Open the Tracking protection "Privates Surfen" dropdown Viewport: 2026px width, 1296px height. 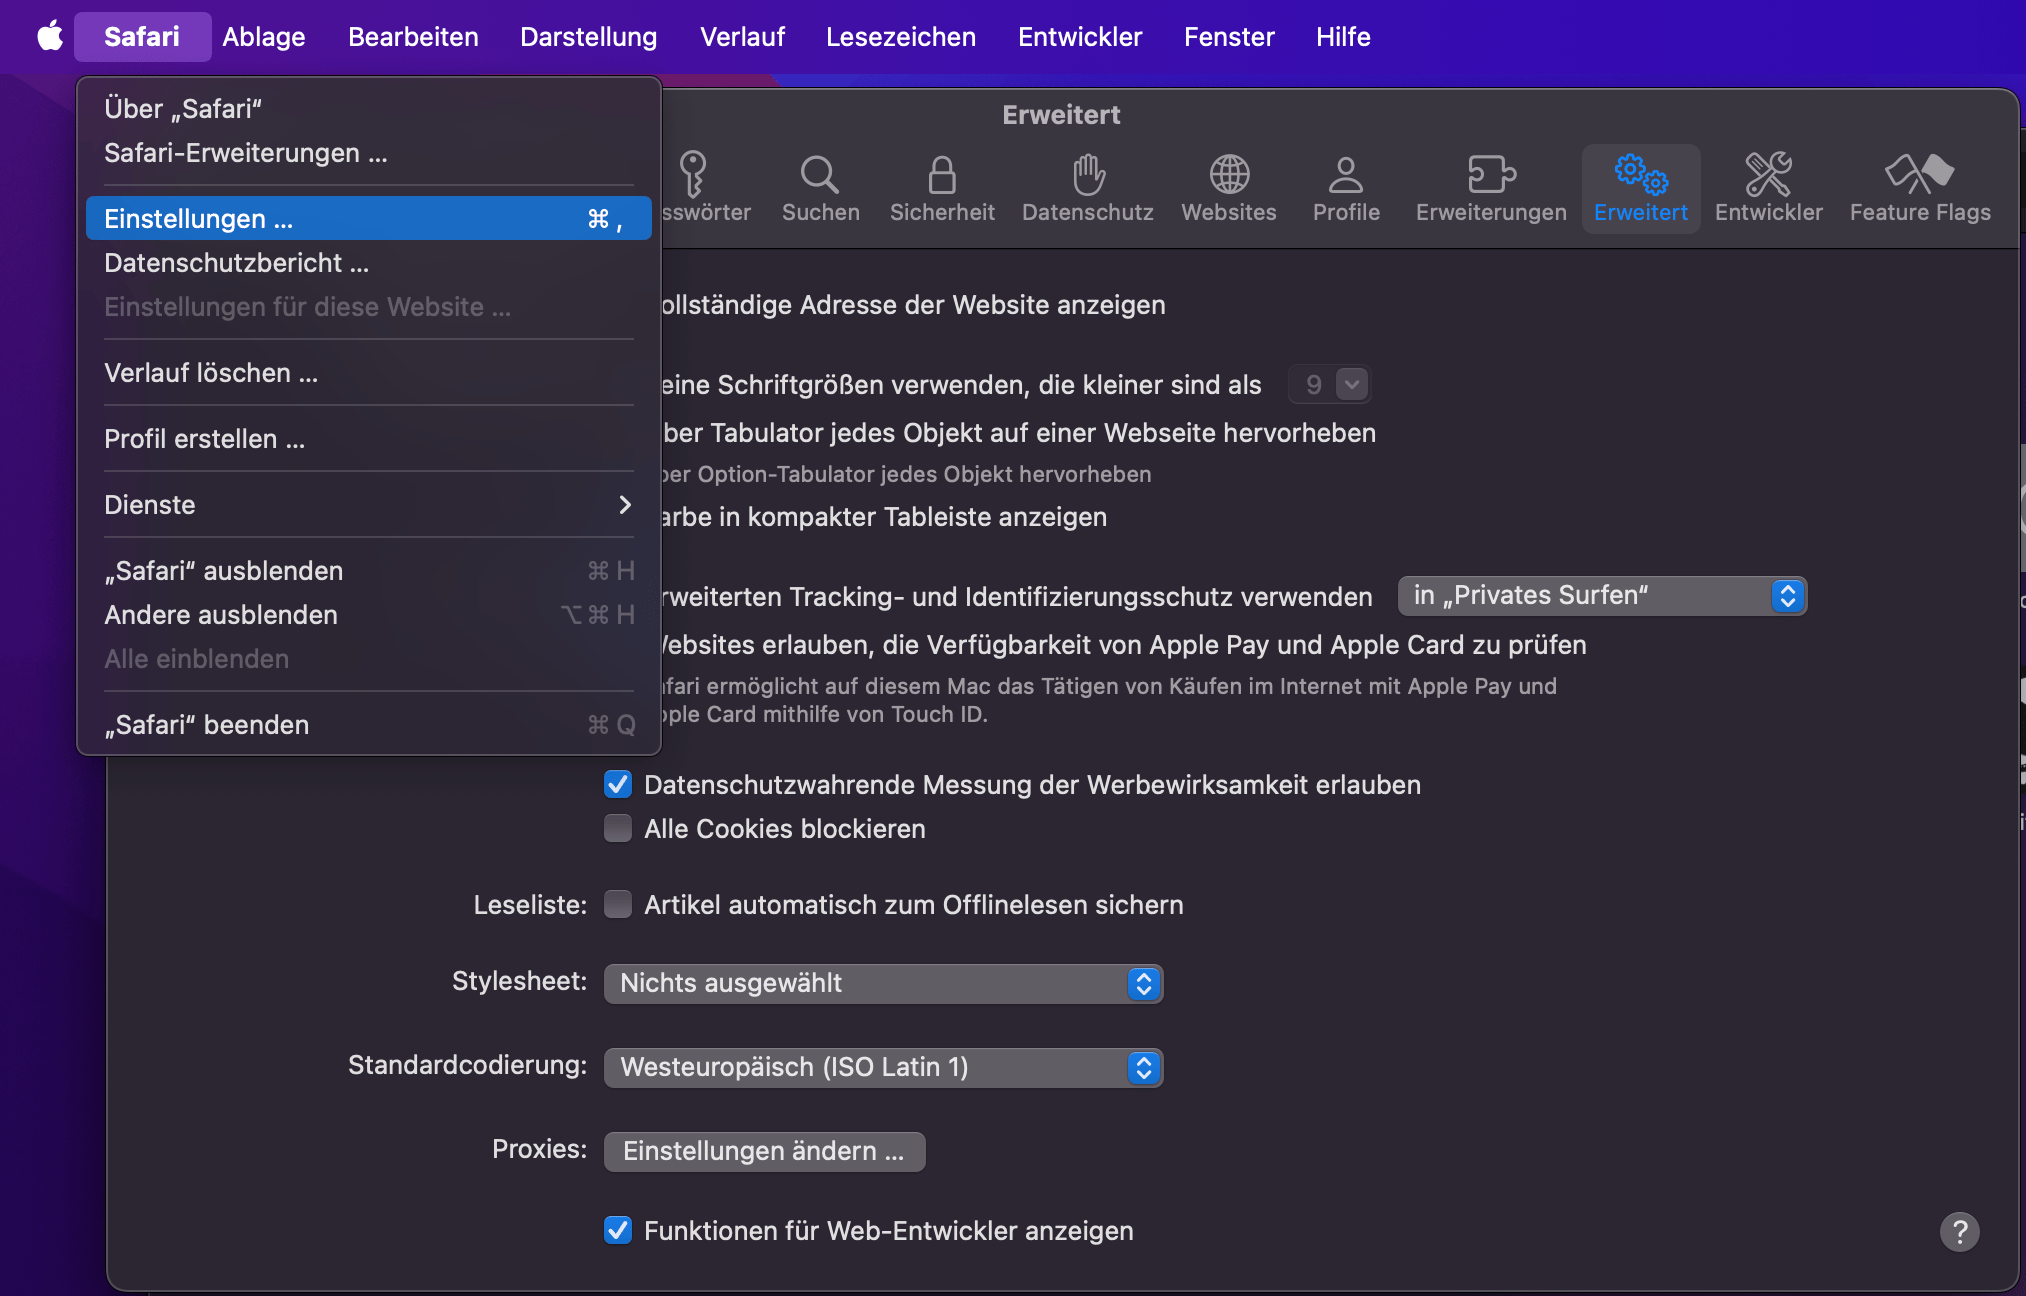[1602, 596]
